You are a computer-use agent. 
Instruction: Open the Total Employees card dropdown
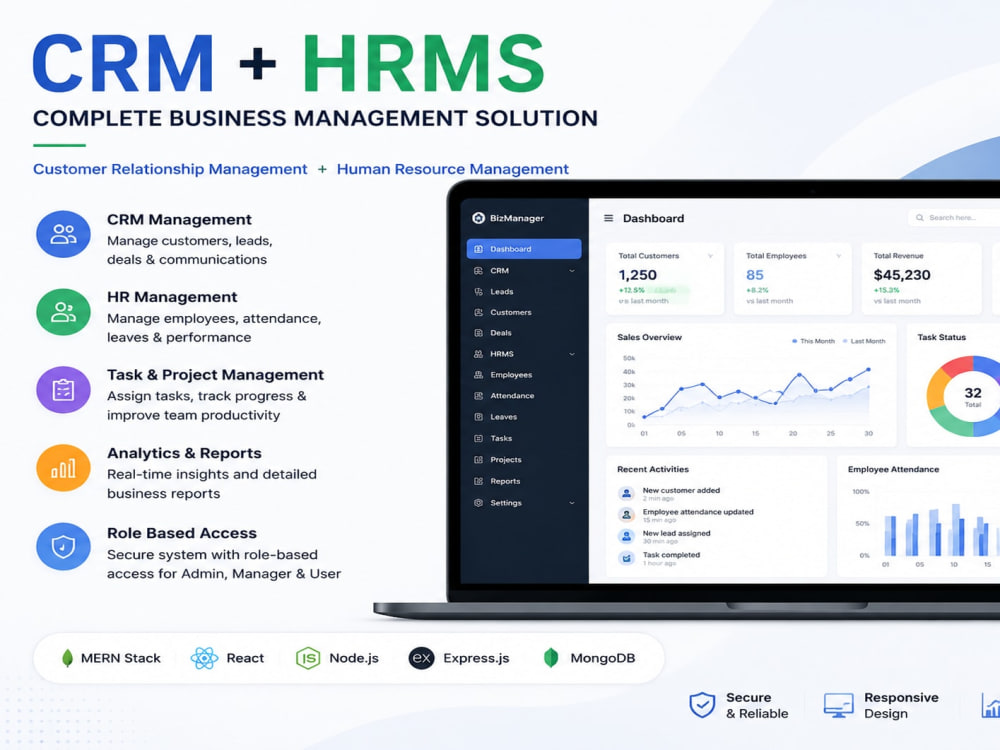(839, 256)
